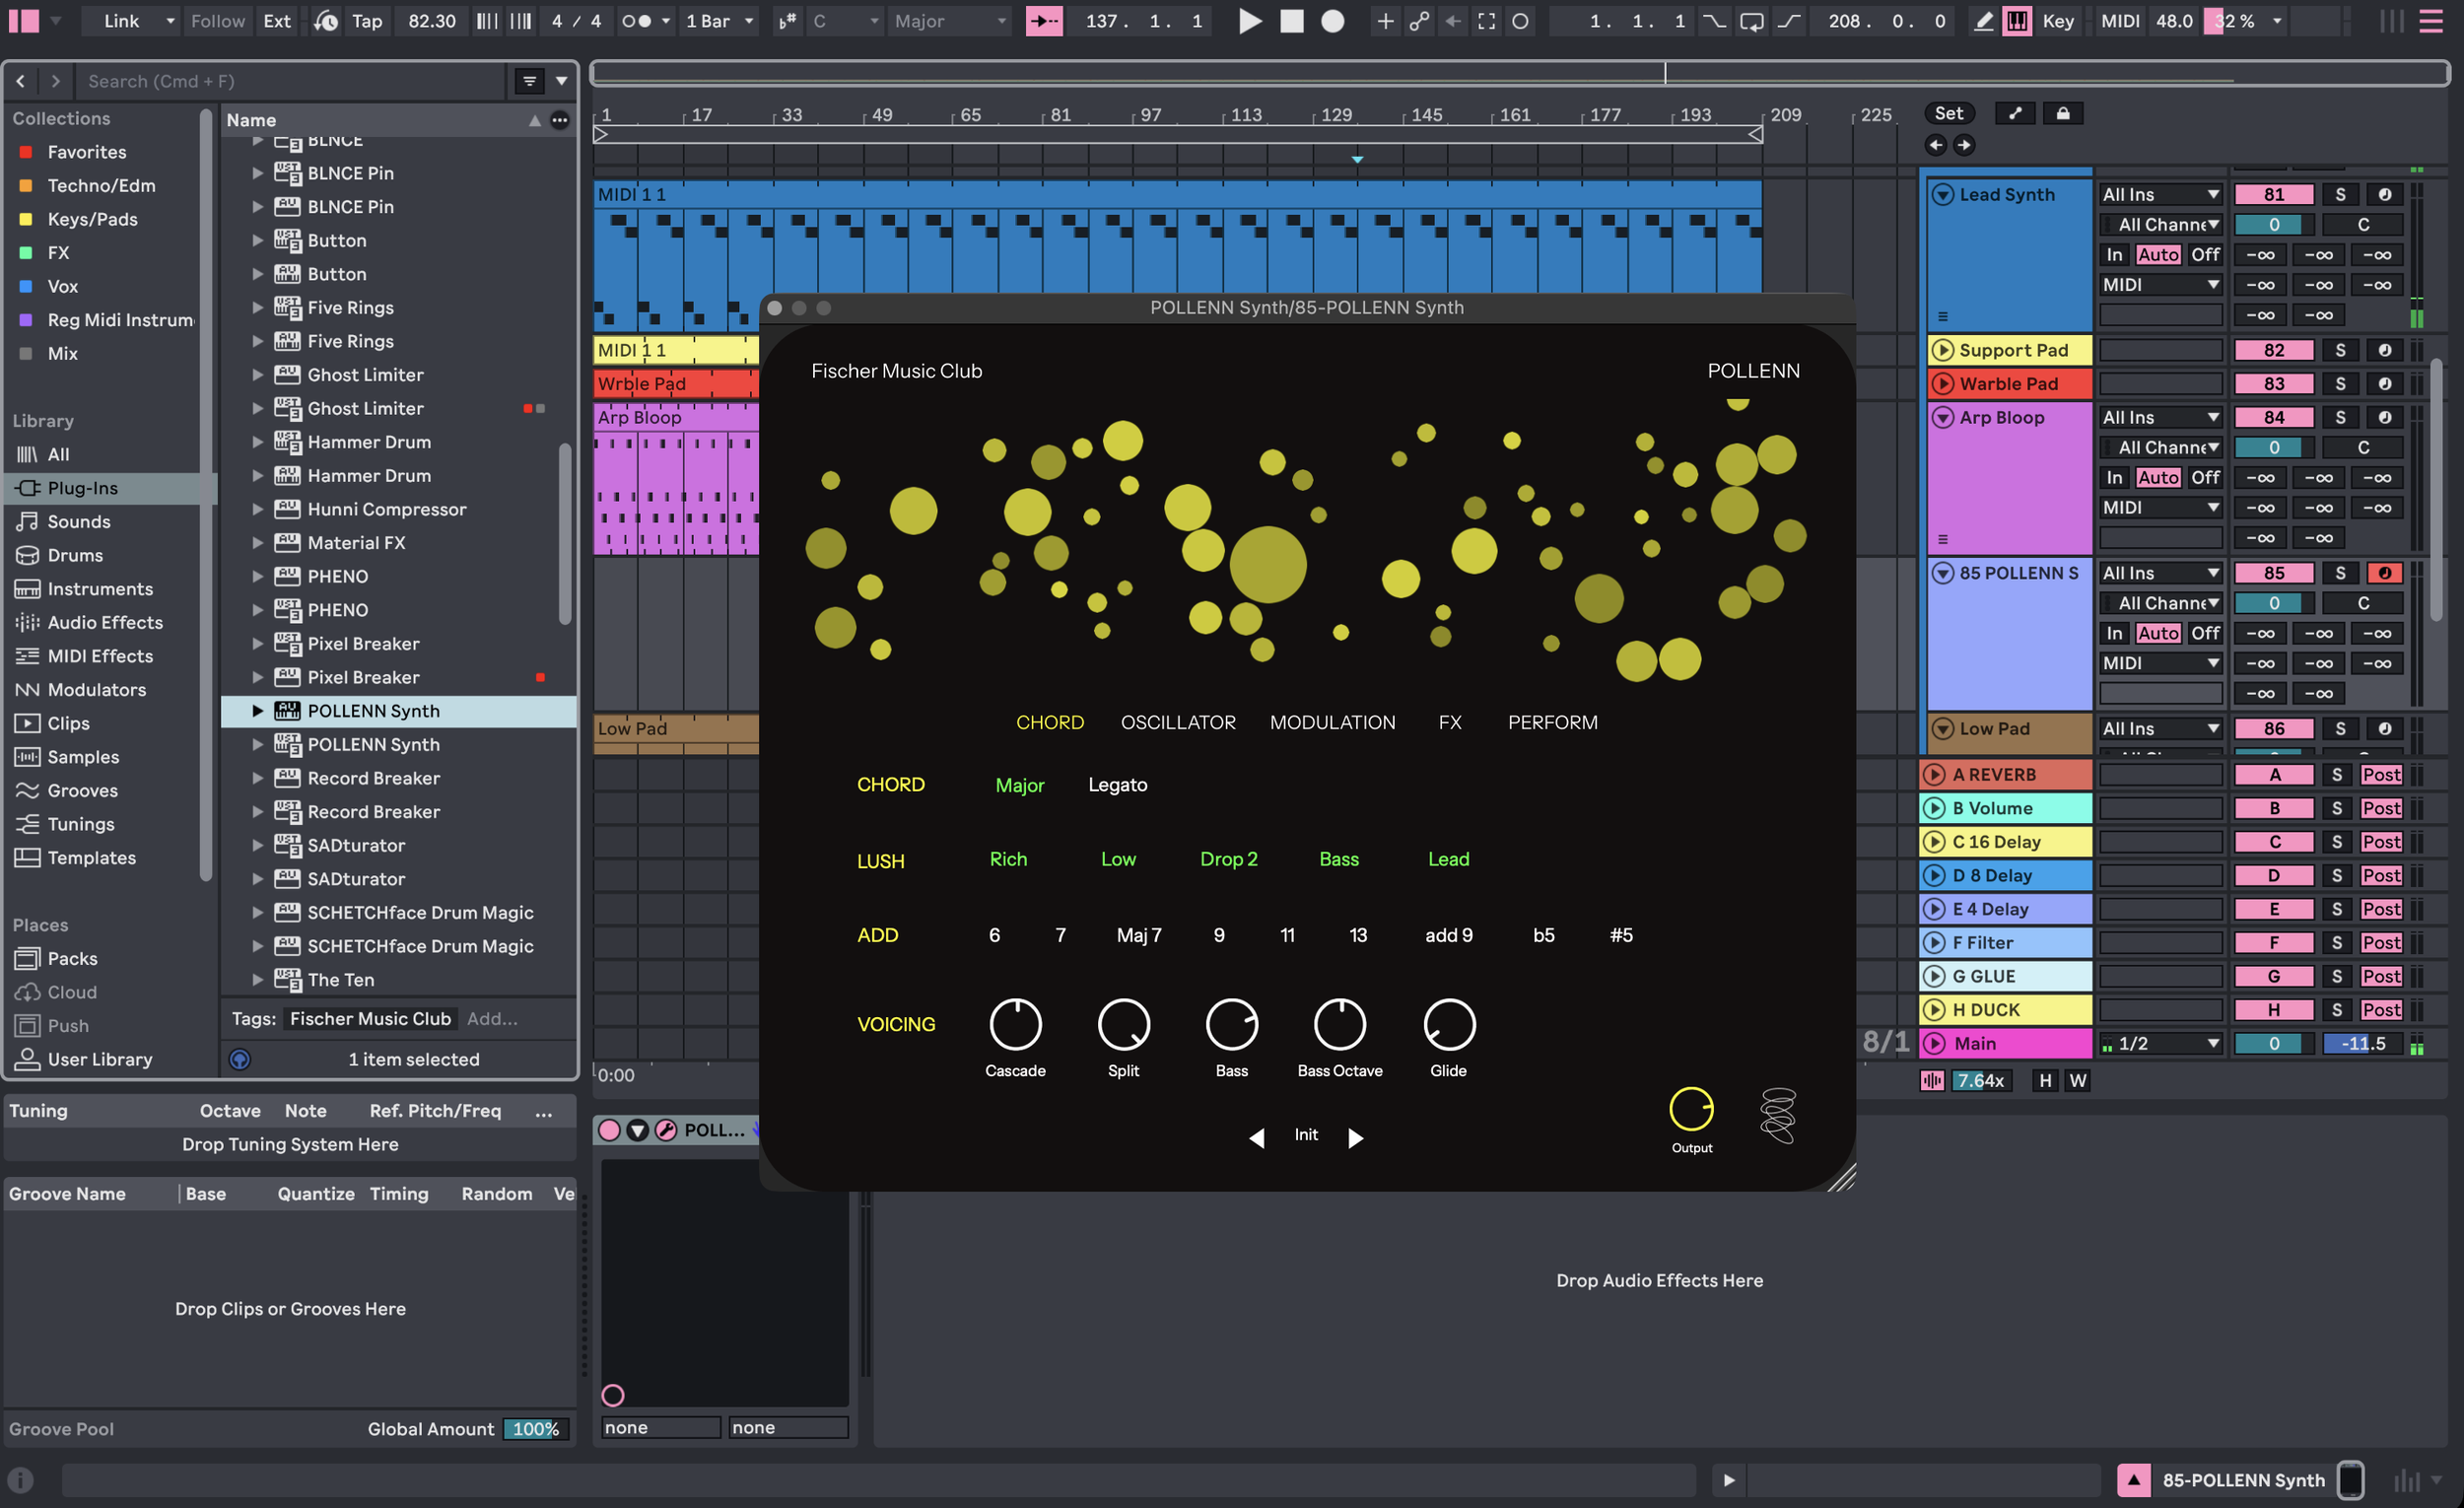Focus the browser search field
This screenshot has width=2464, height=1508.
pos(292,81)
